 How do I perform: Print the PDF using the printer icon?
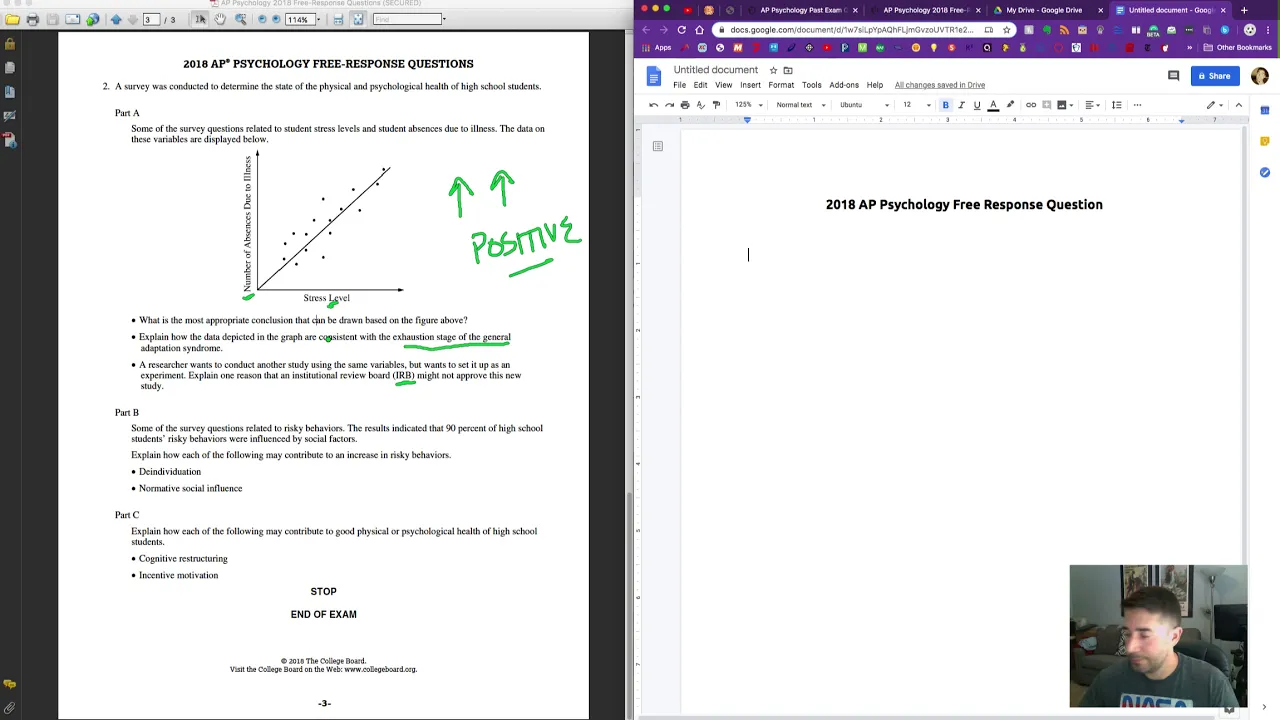(x=32, y=19)
